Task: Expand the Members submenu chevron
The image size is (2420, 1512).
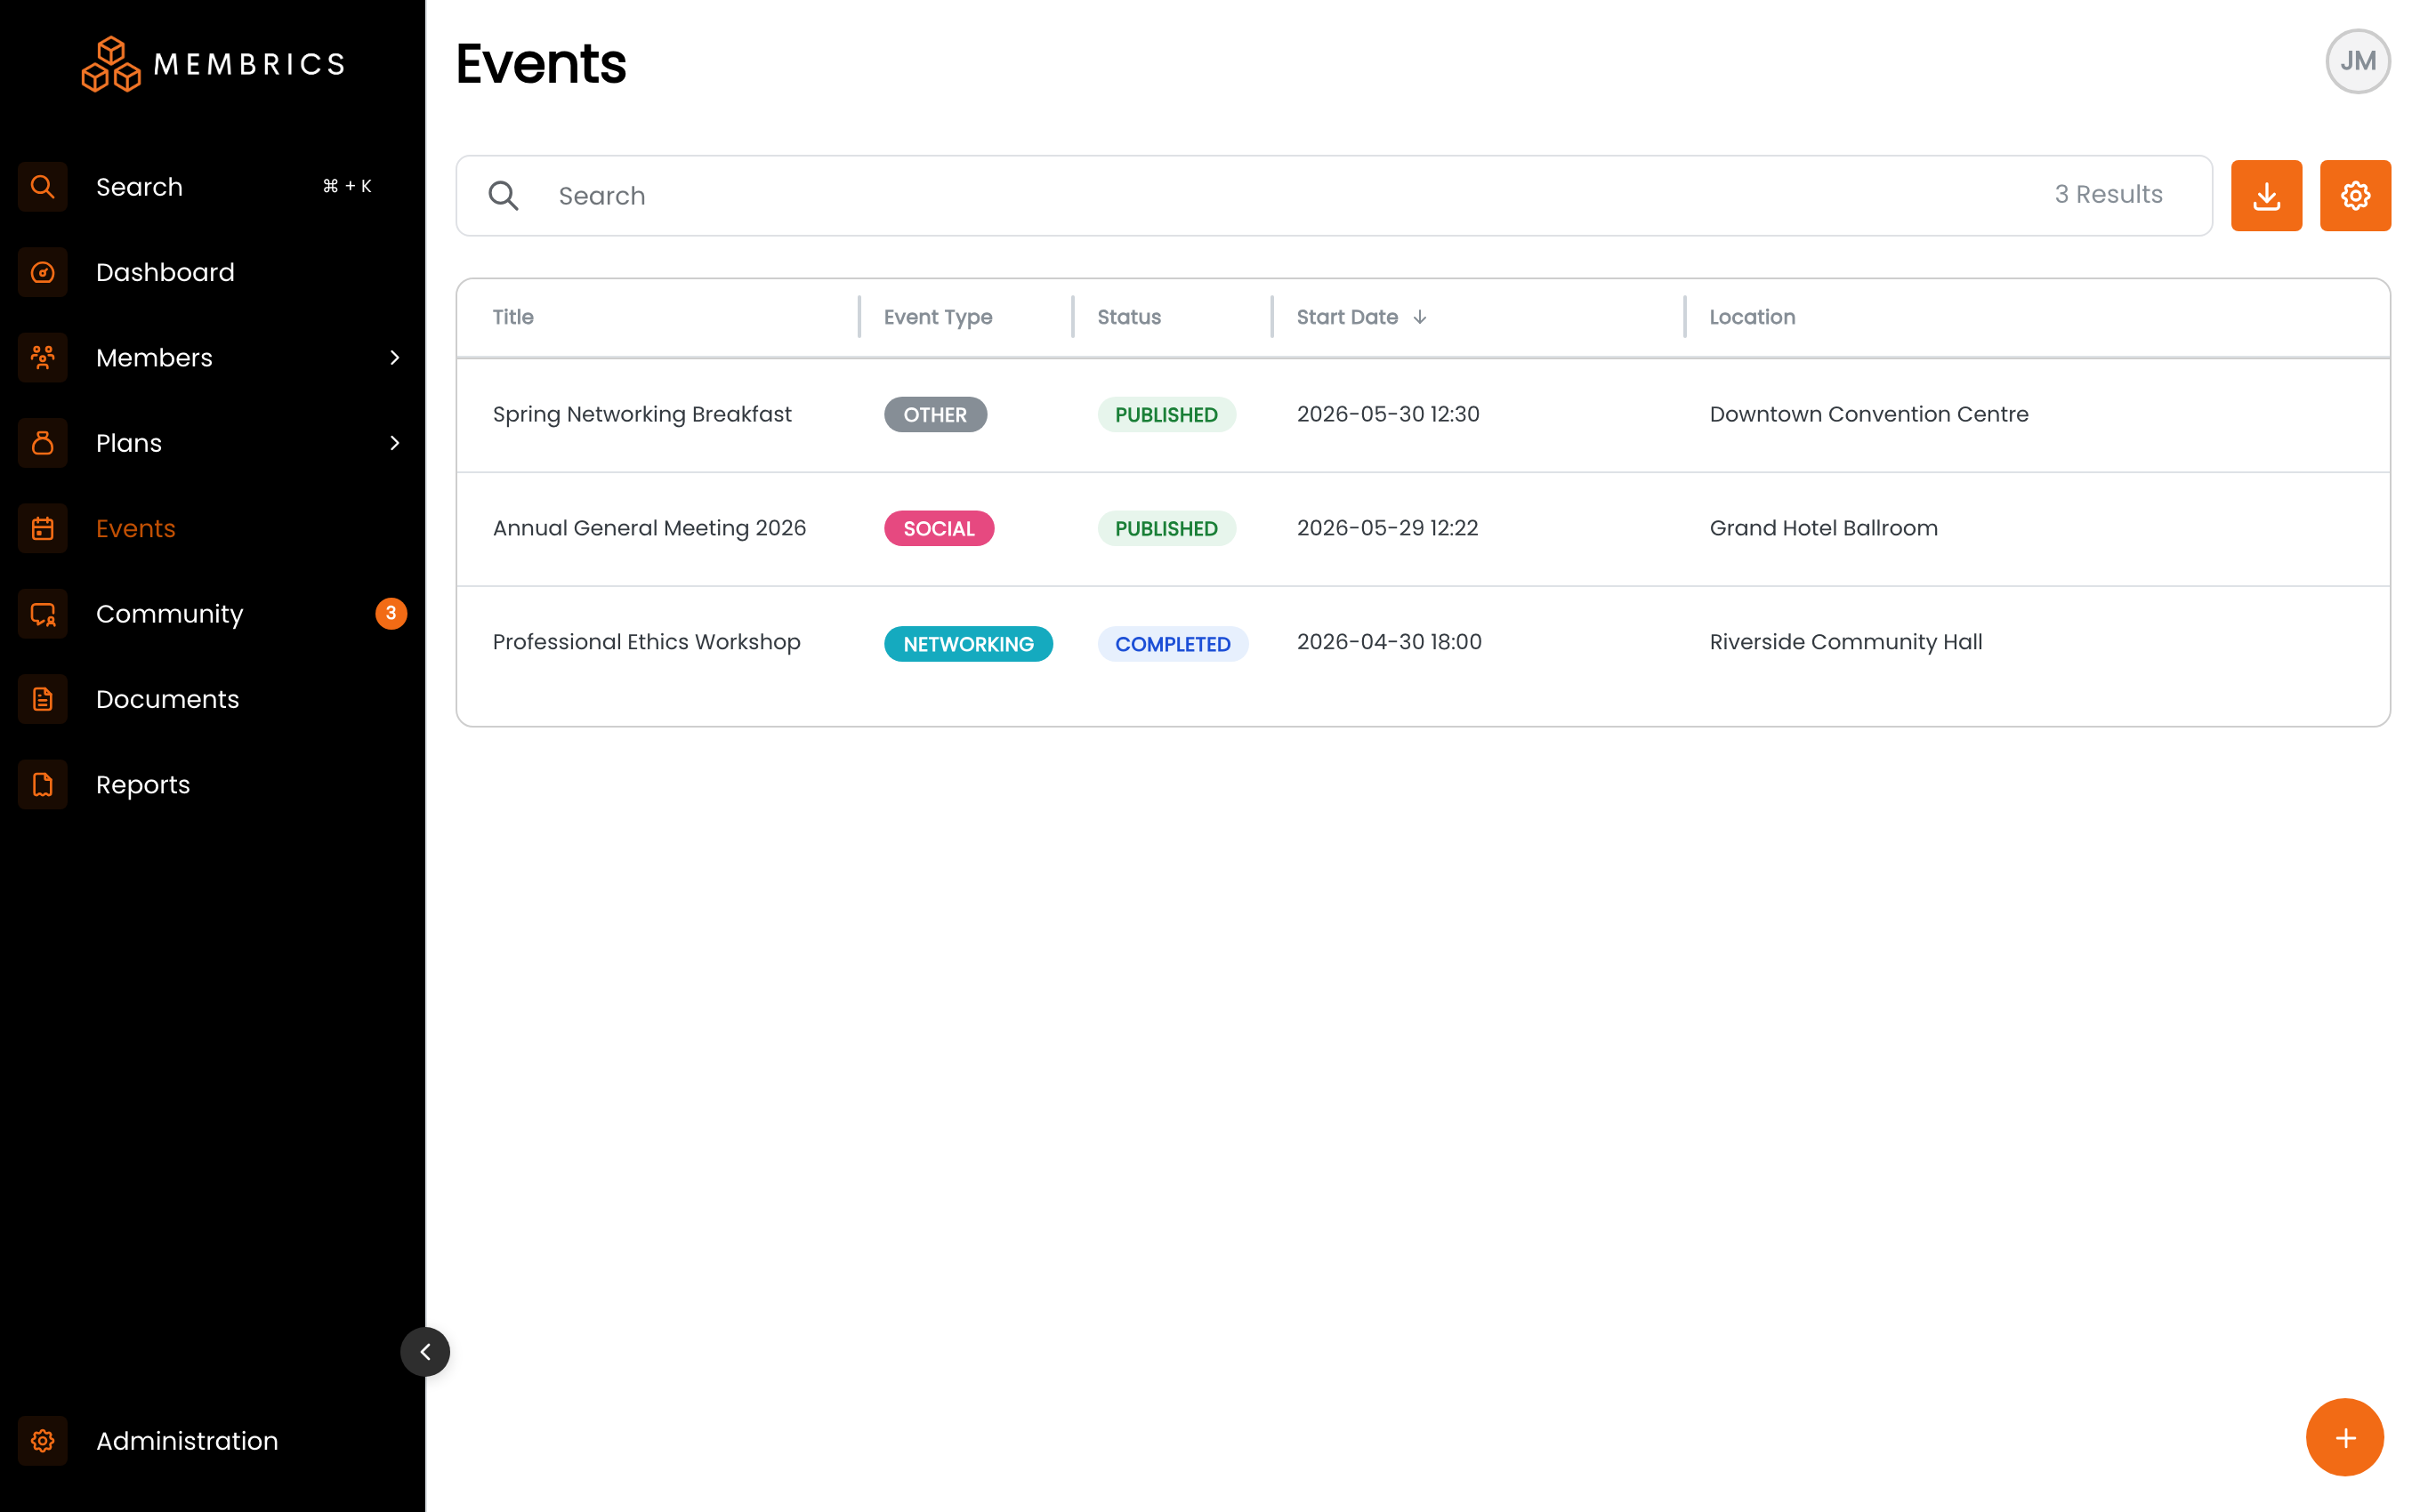Action: (395, 358)
